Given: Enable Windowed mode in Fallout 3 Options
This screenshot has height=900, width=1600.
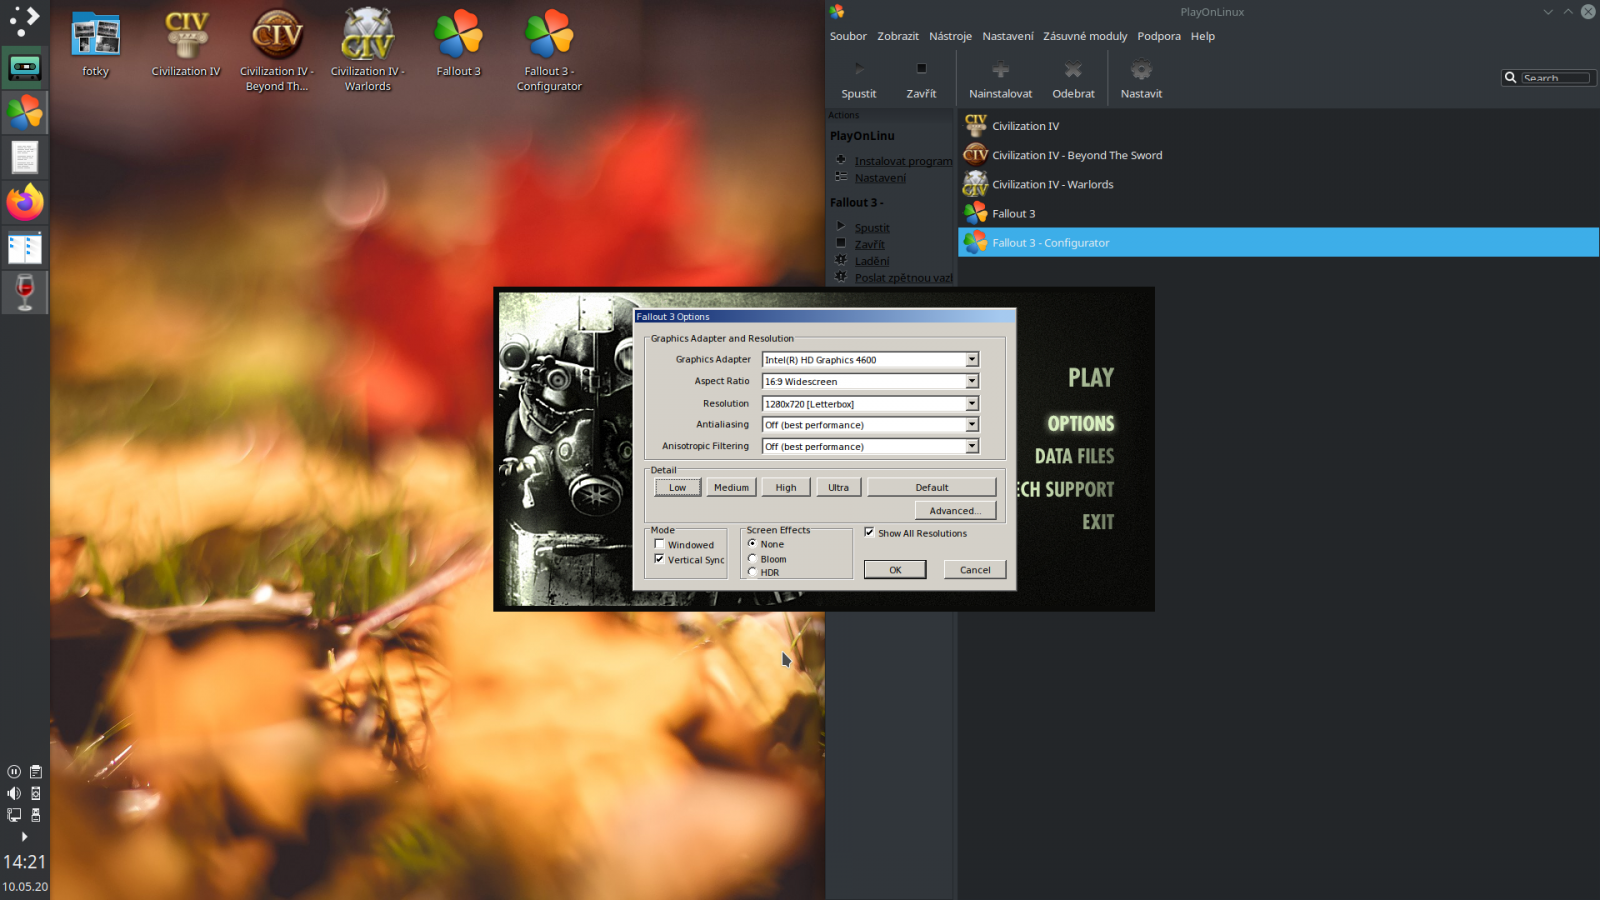Looking at the screenshot, I should (x=659, y=544).
